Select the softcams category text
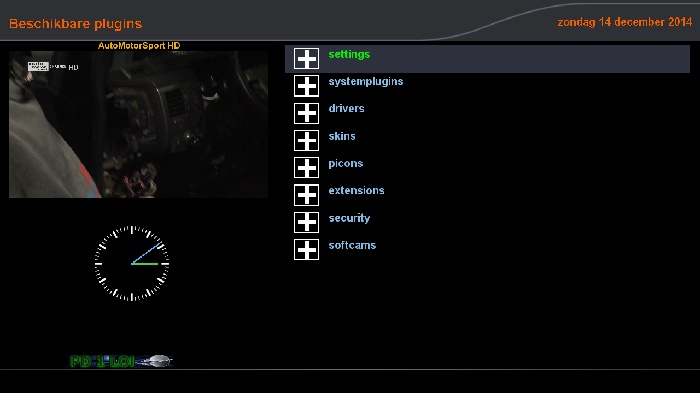Image resolution: width=700 pixels, height=393 pixels. [x=352, y=245]
